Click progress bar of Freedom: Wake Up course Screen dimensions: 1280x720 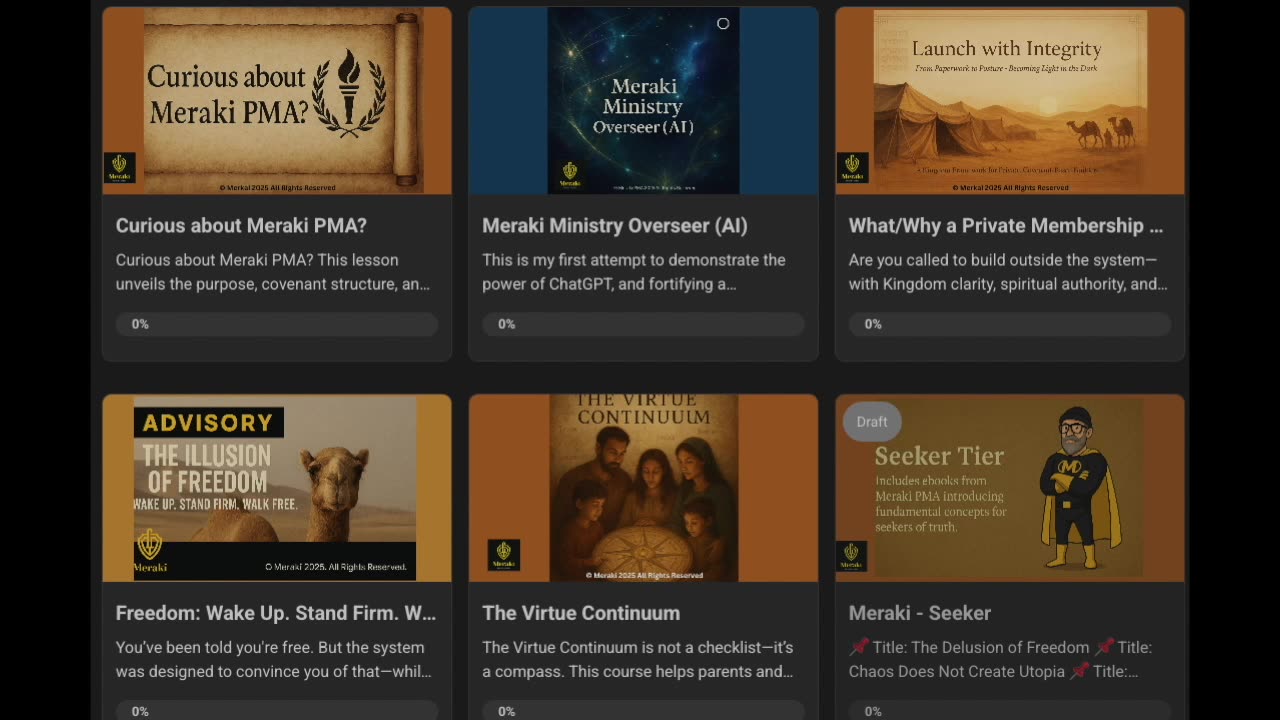[277, 710]
